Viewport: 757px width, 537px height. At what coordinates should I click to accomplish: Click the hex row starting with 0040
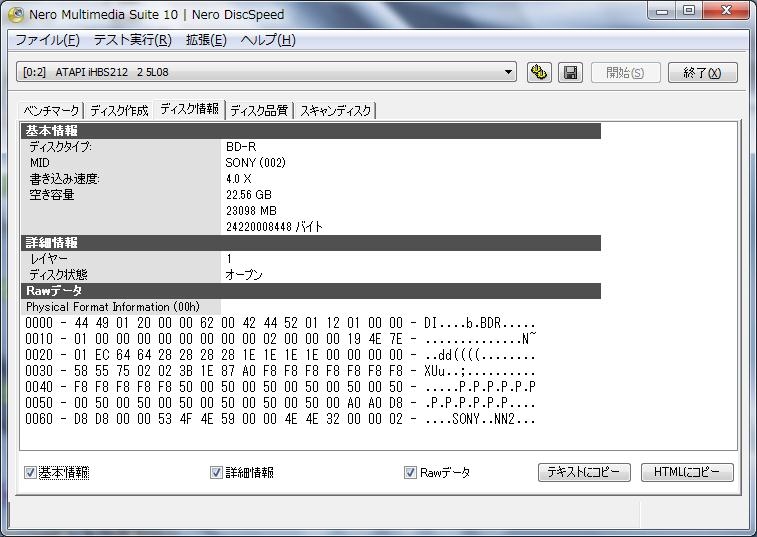pyautogui.click(x=280, y=387)
